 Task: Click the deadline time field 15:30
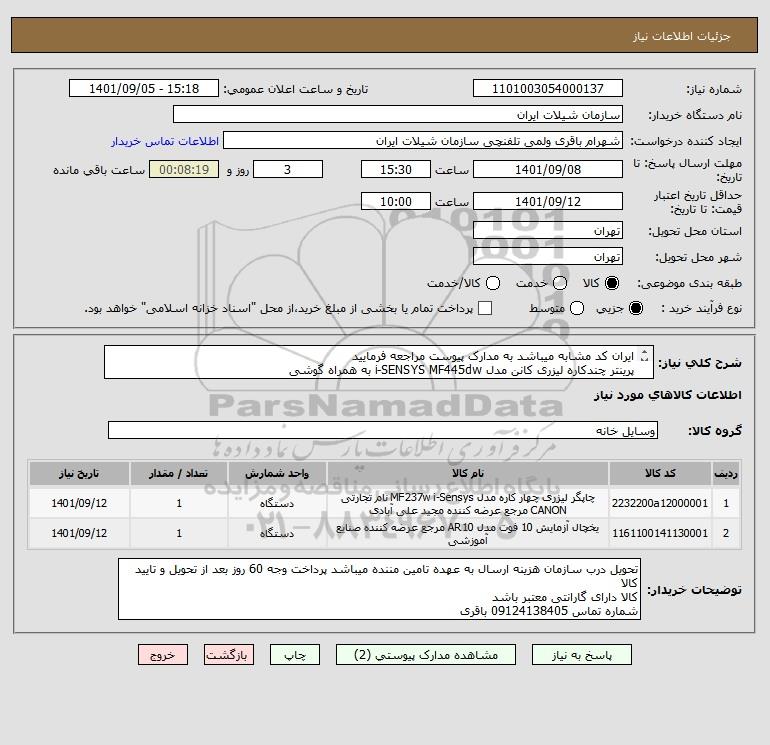coord(396,169)
